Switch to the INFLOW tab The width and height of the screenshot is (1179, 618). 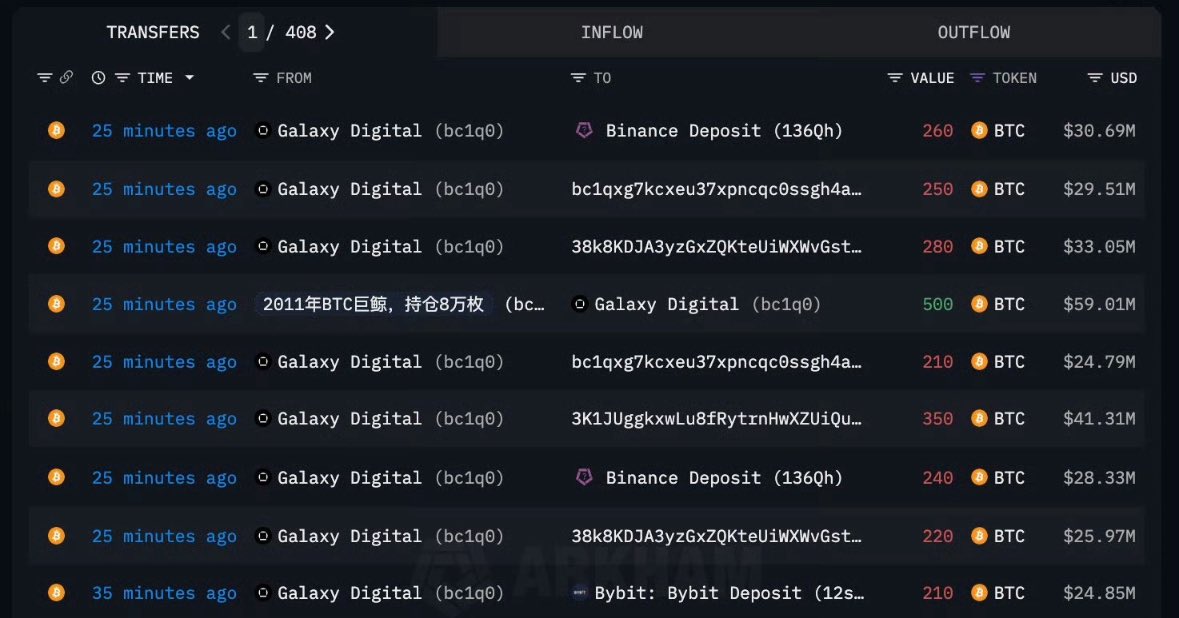click(612, 33)
